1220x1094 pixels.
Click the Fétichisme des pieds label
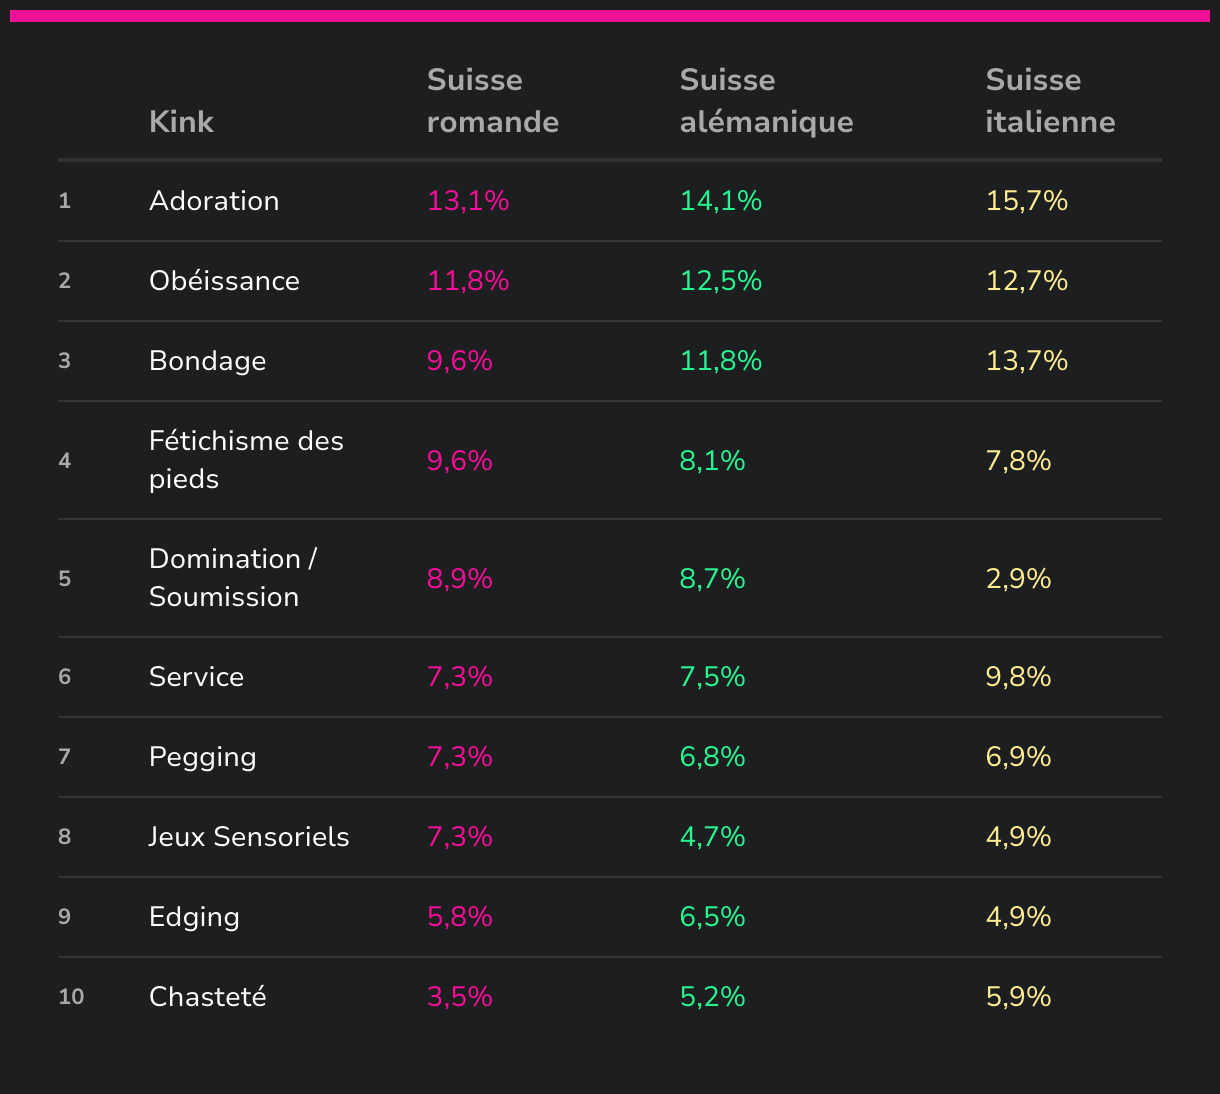tap(246, 460)
